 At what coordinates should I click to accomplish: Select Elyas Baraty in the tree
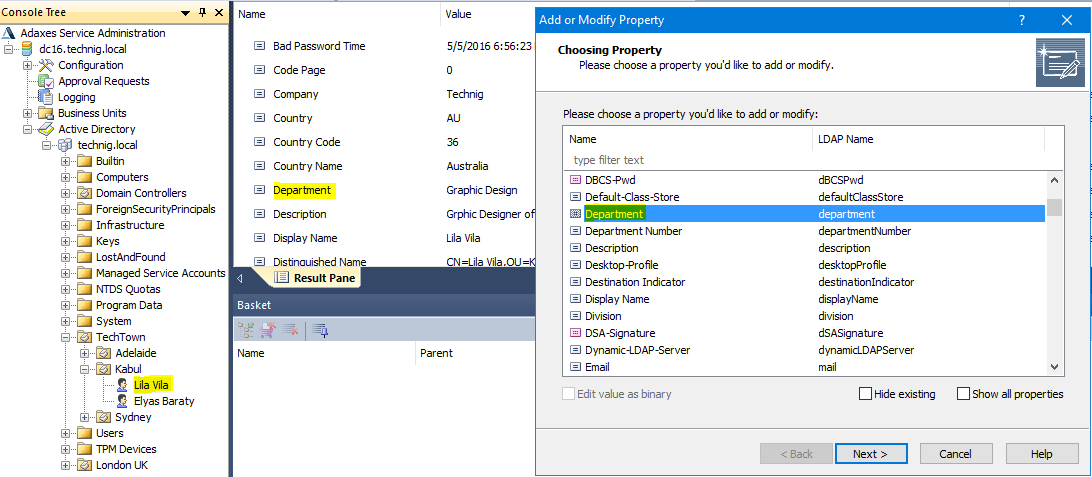pyautogui.click(x=164, y=400)
